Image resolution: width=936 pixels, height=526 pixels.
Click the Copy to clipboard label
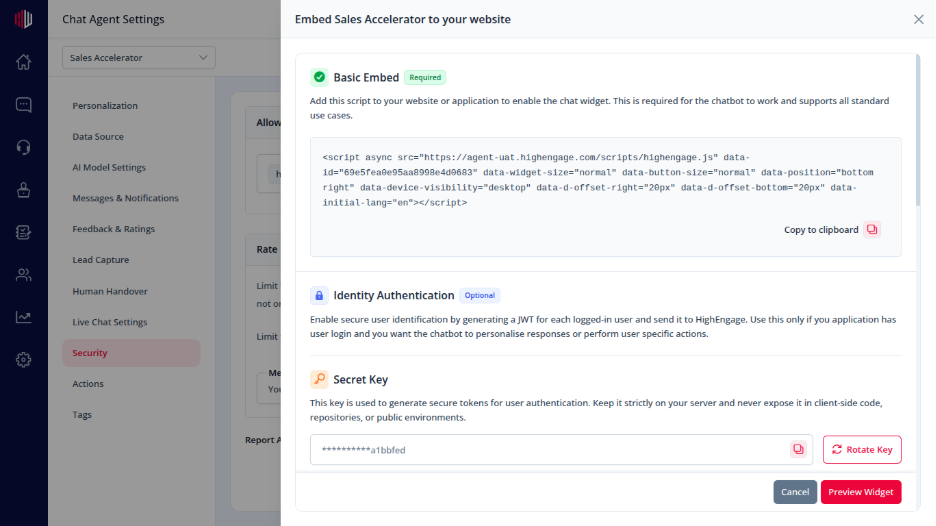point(821,230)
